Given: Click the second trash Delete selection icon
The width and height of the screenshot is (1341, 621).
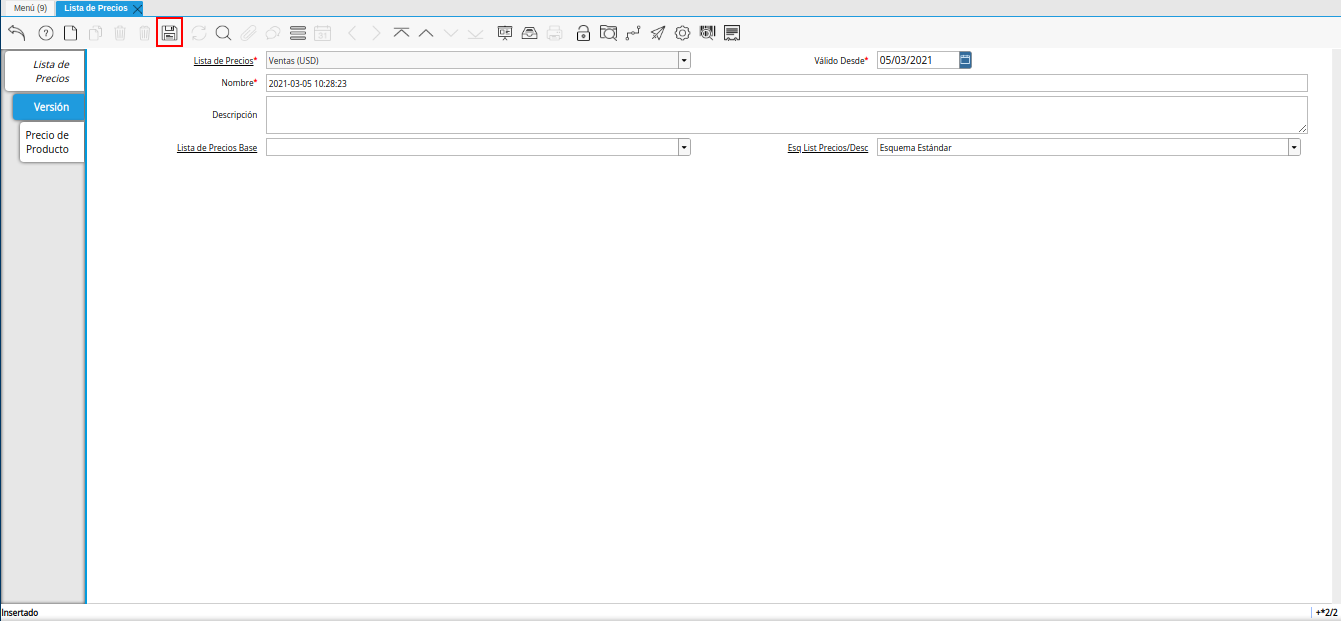Looking at the screenshot, I should tap(145, 33).
